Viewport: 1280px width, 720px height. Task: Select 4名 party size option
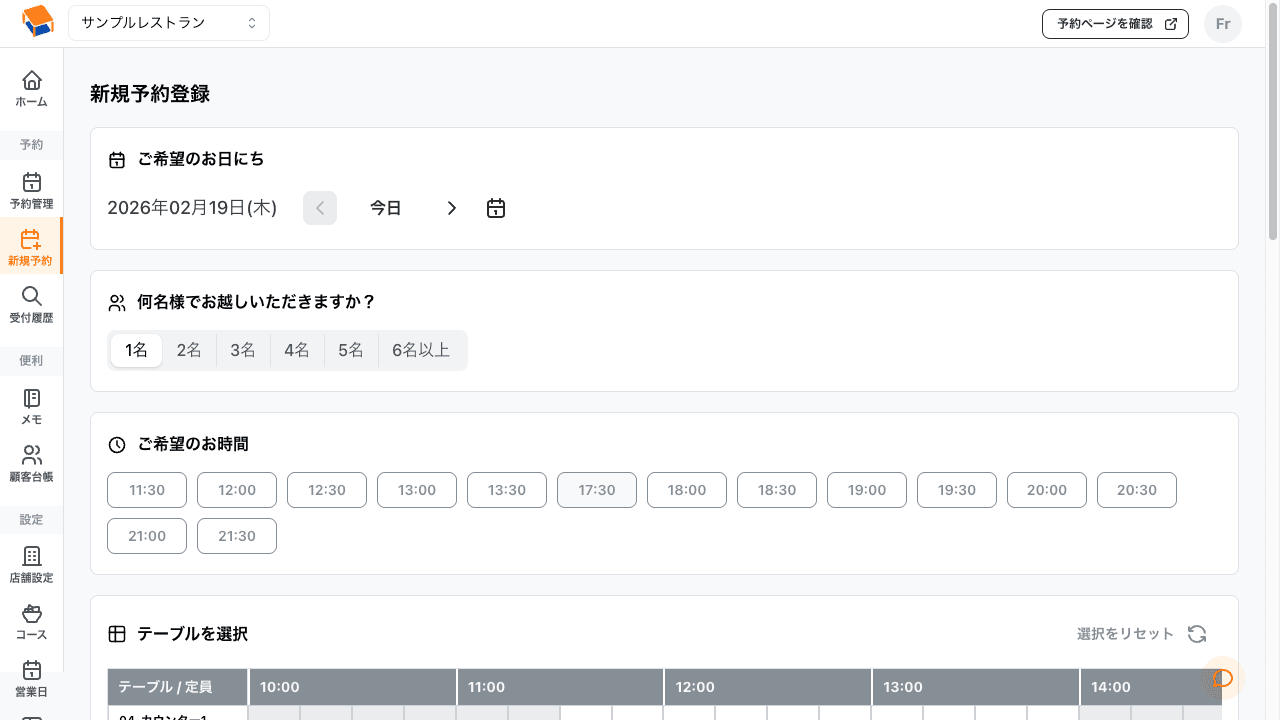(x=297, y=351)
